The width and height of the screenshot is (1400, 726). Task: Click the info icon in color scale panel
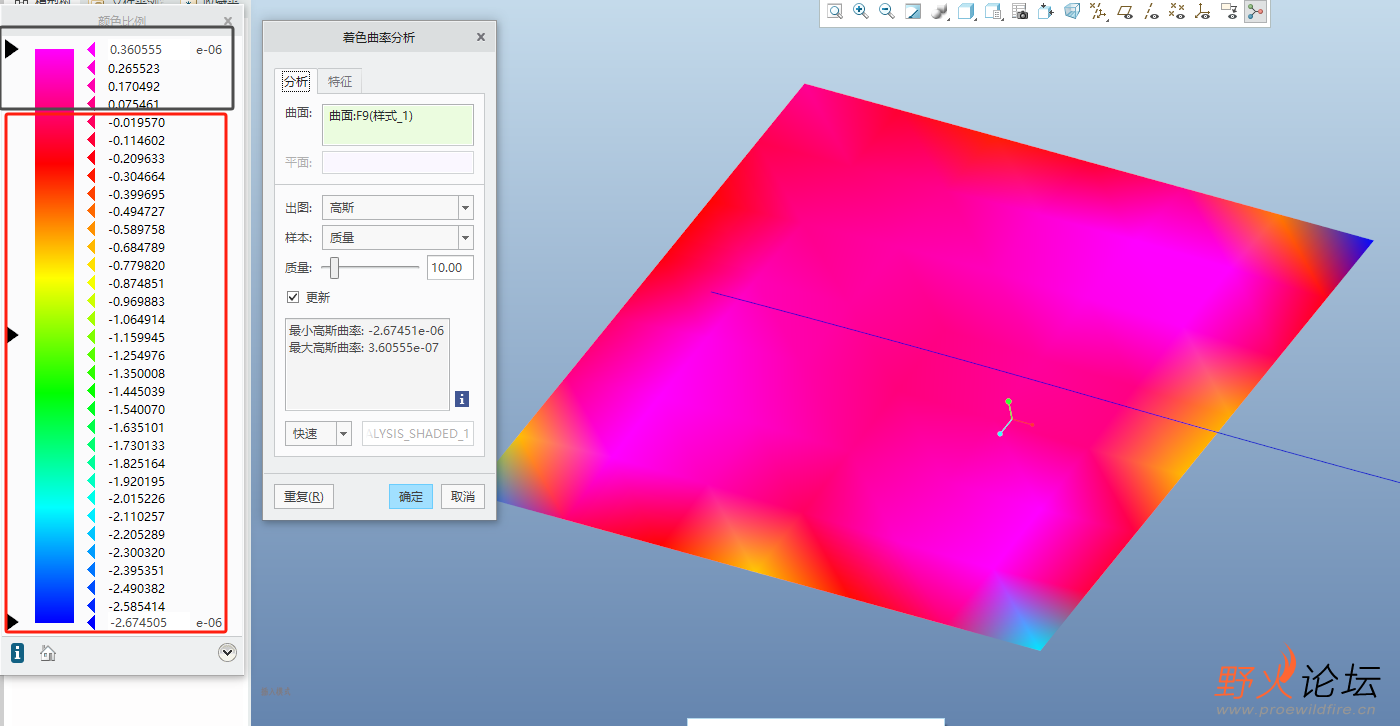(x=17, y=653)
